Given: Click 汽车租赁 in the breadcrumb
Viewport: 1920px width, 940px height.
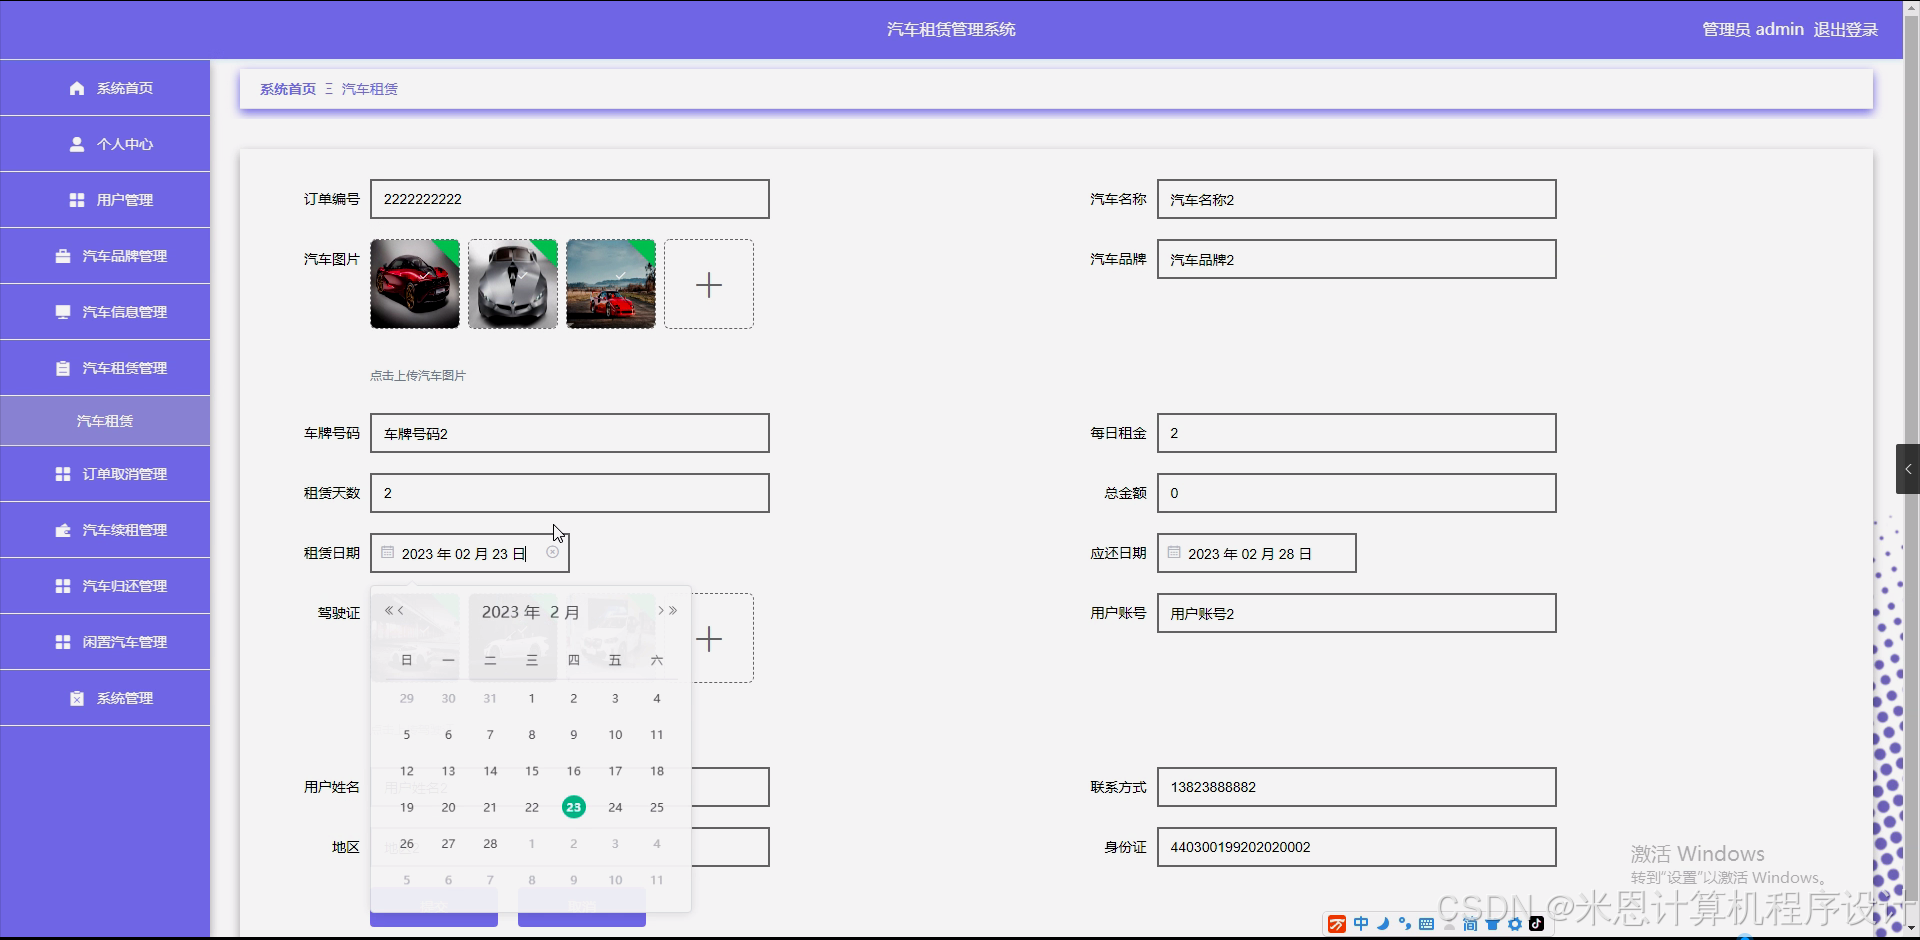Looking at the screenshot, I should (x=370, y=89).
